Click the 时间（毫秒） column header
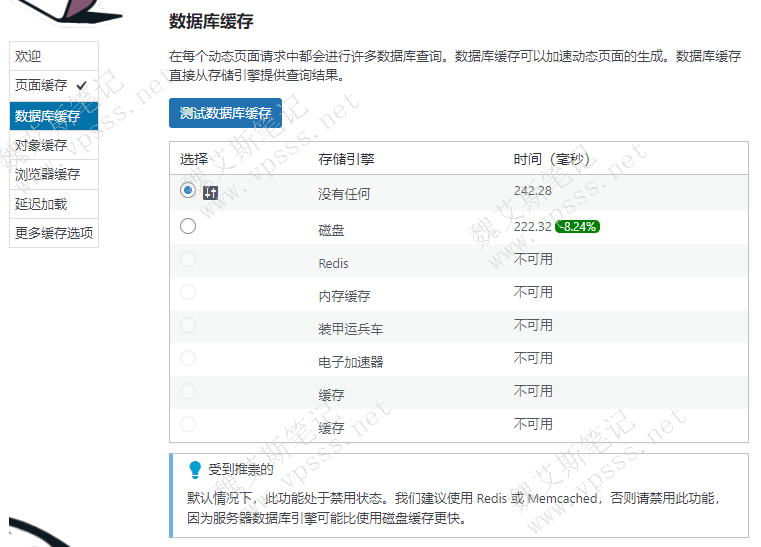 point(552,159)
